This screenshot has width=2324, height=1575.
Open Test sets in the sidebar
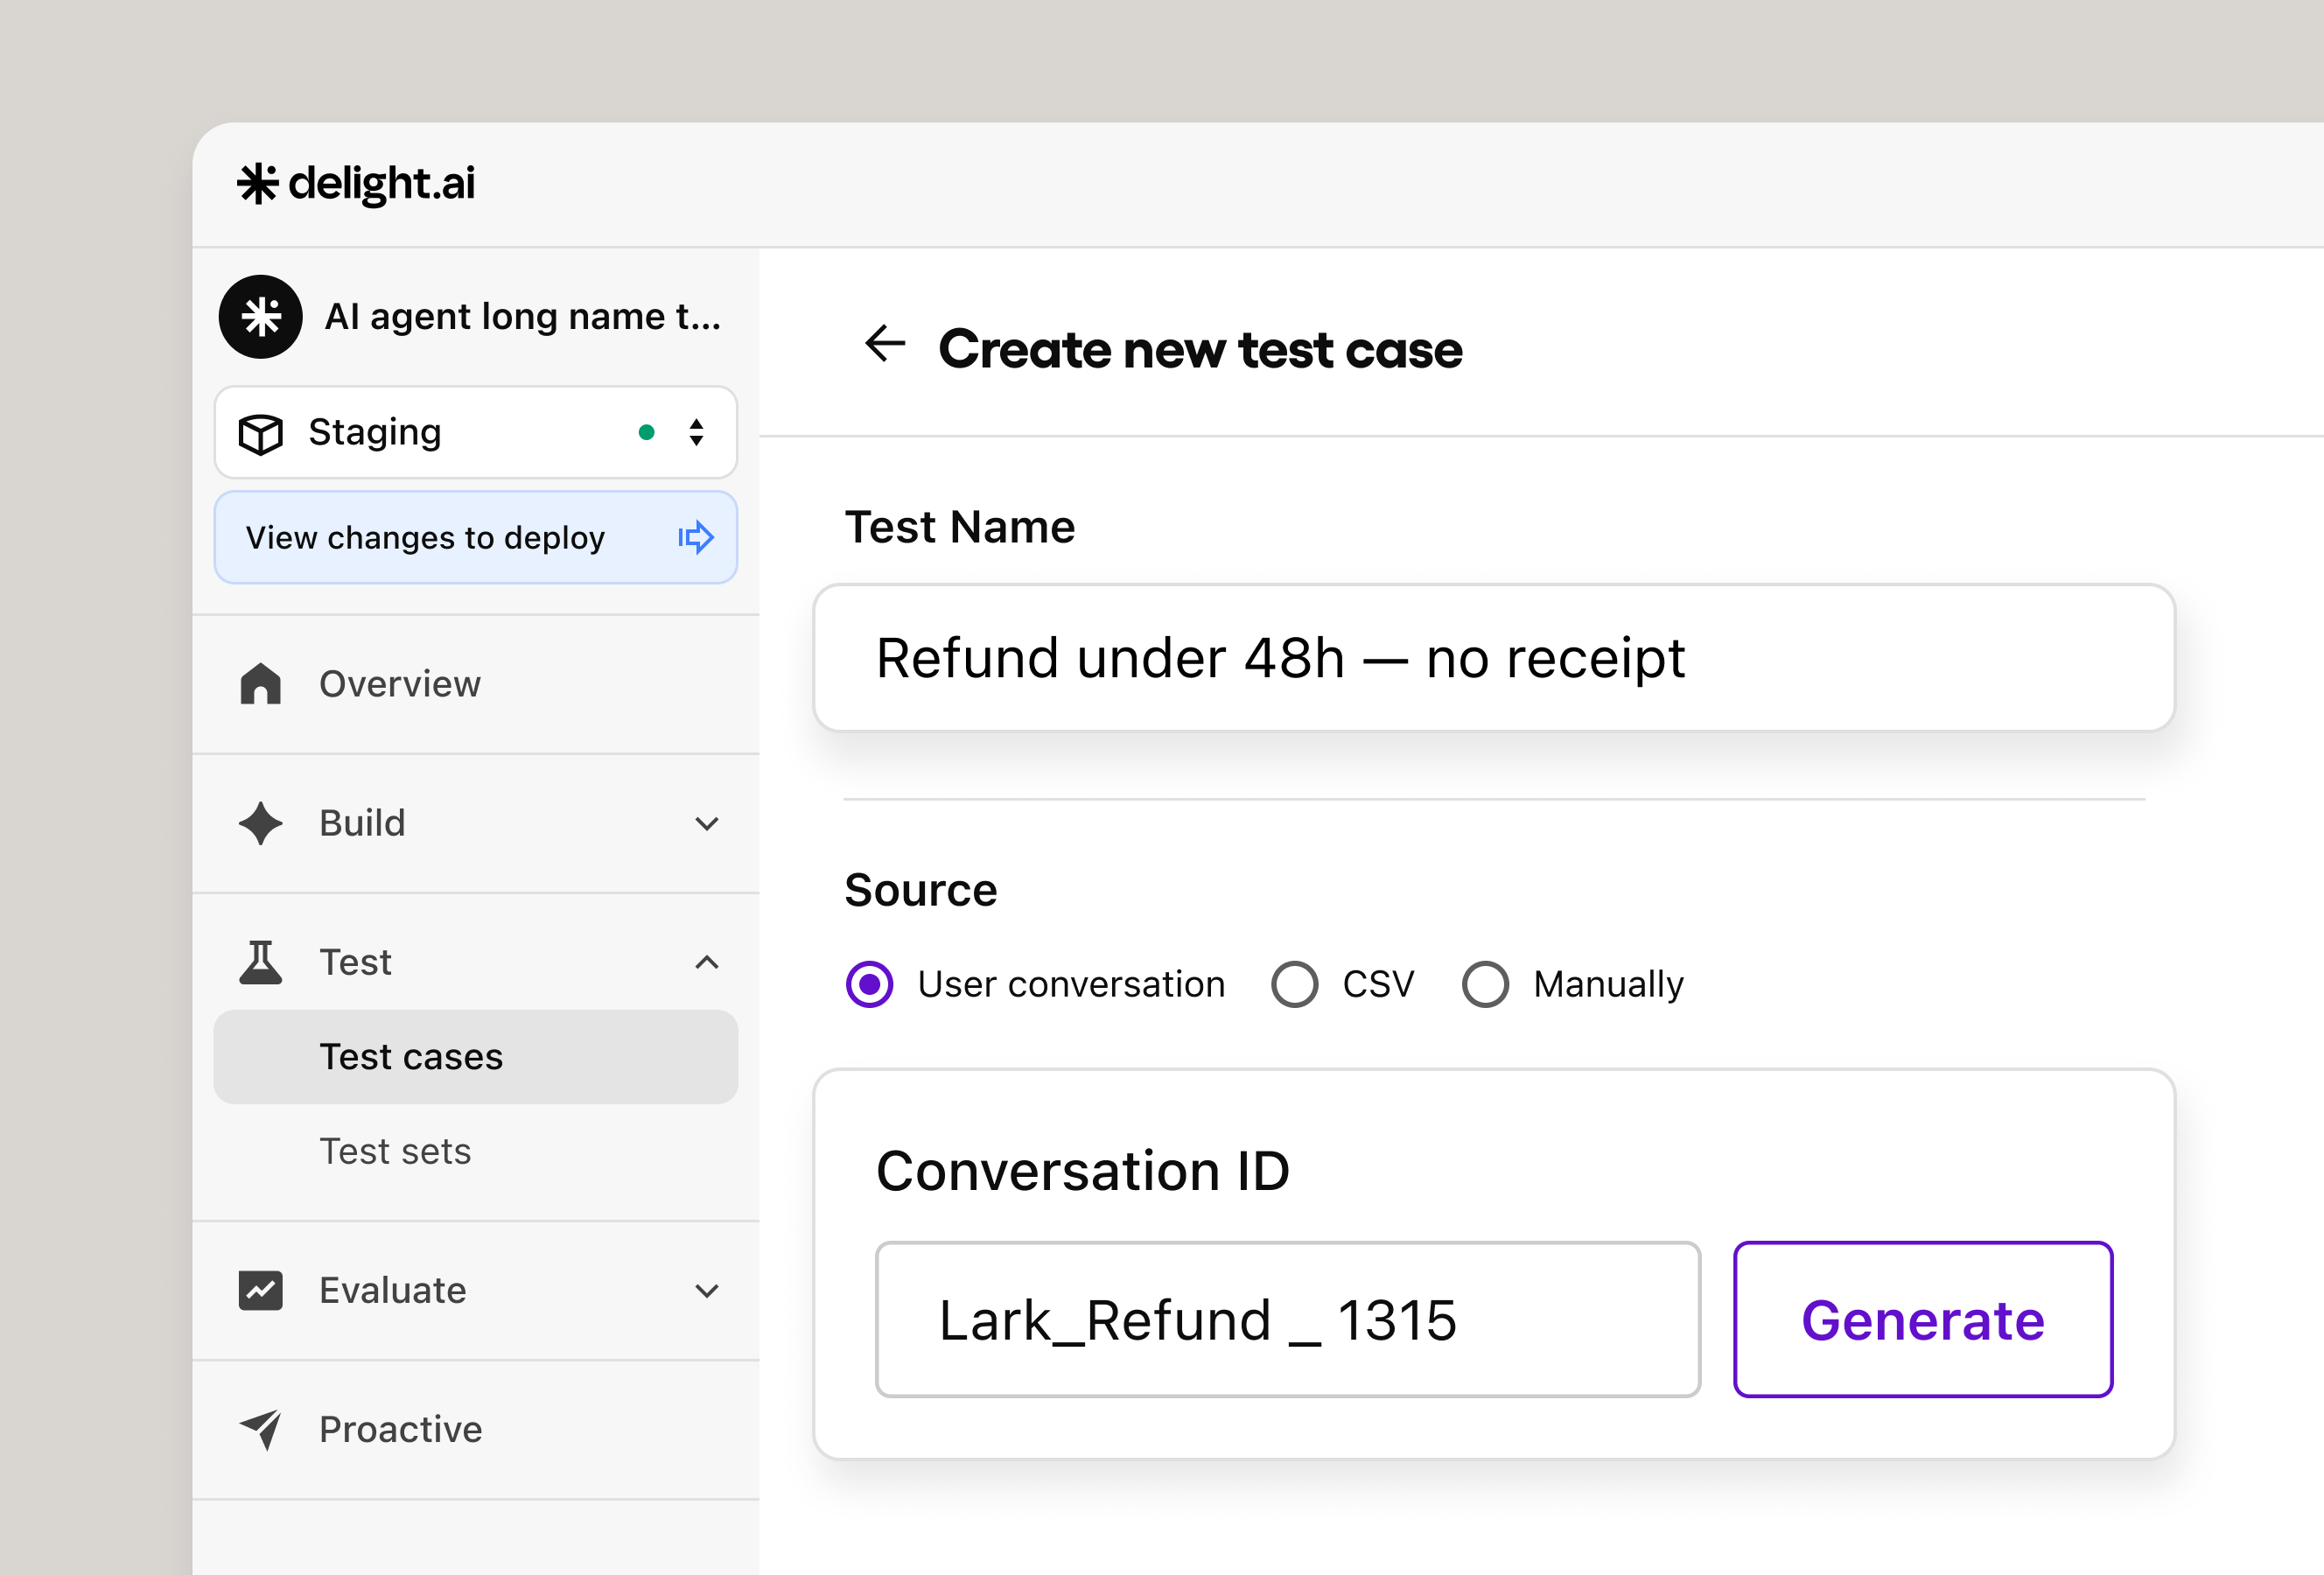(x=476, y=1152)
